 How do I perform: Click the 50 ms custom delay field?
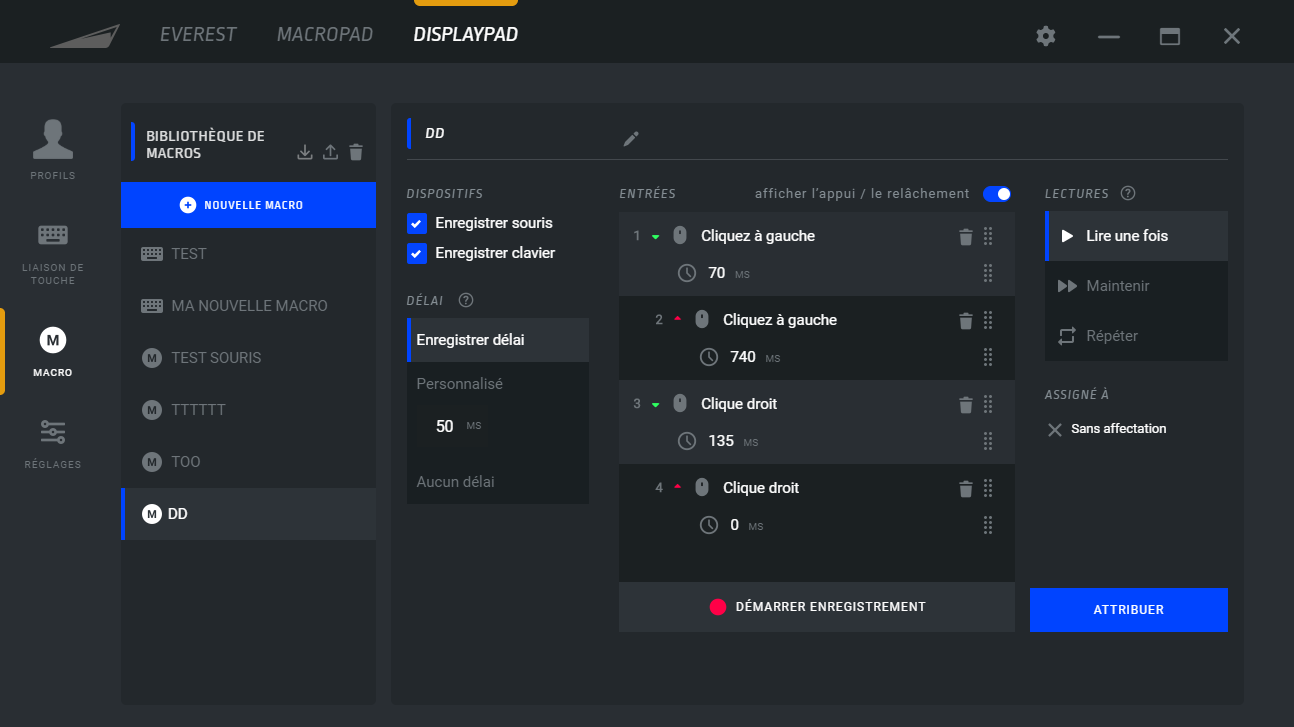tap(446, 426)
